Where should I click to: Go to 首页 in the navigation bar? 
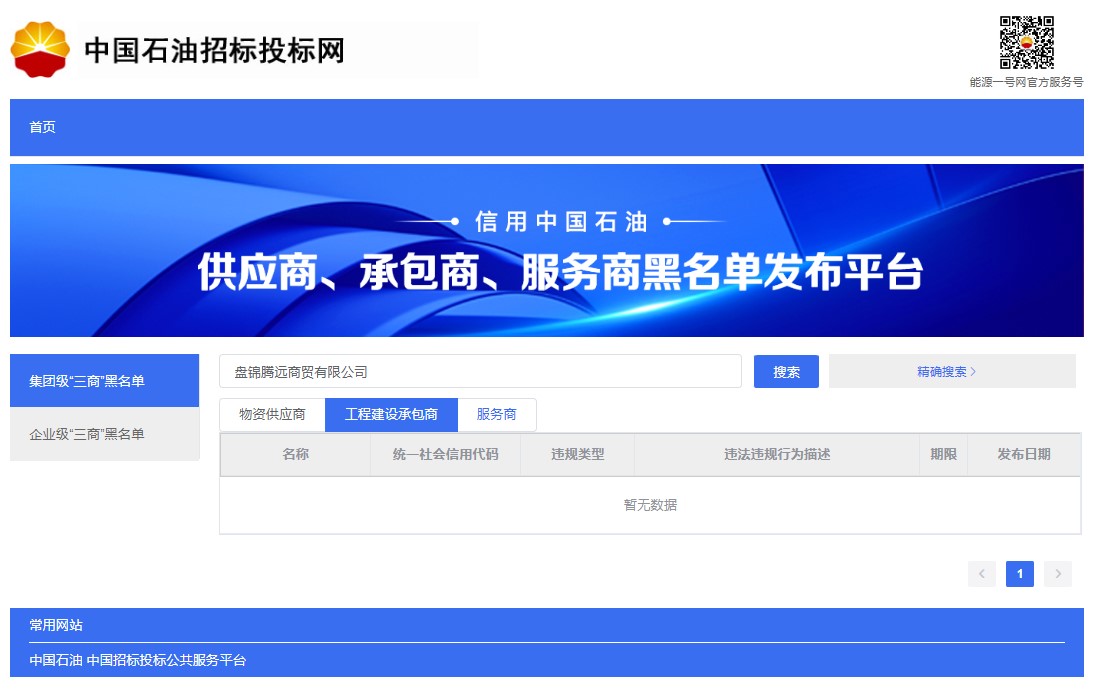[x=42, y=127]
